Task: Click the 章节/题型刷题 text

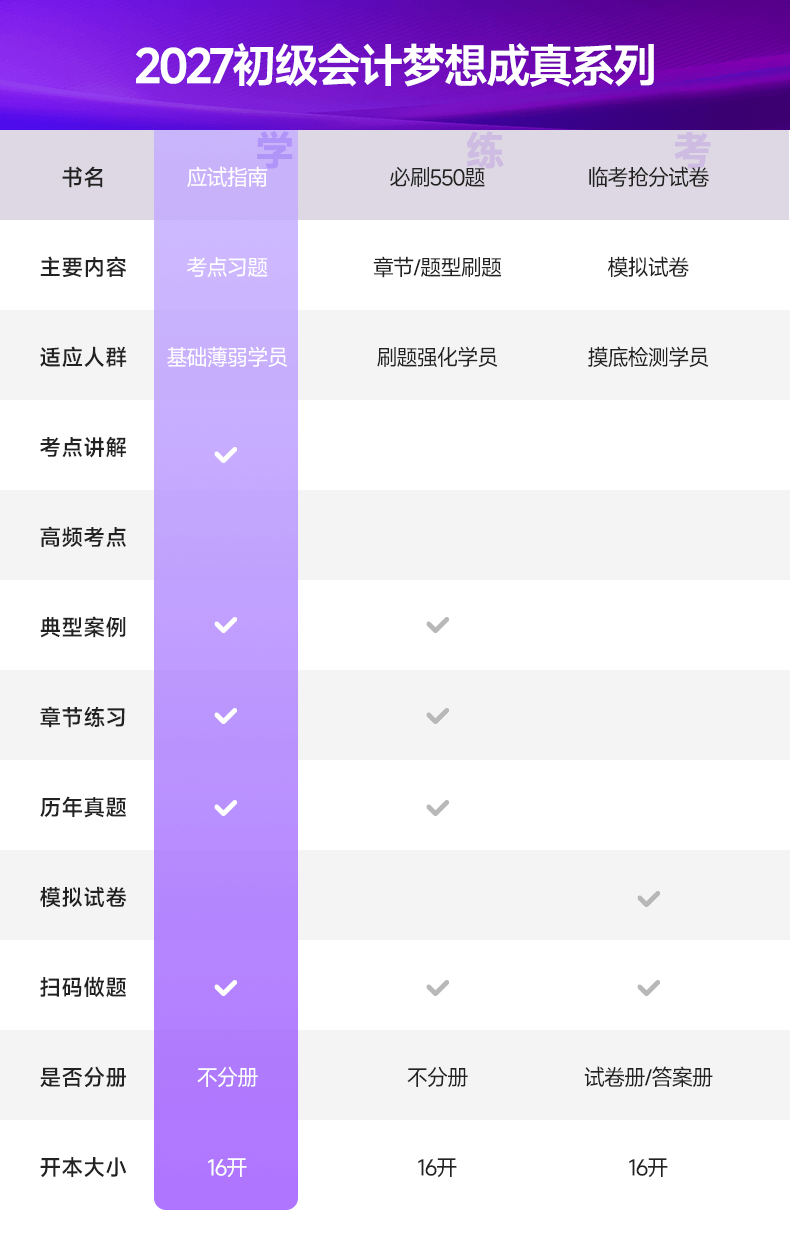Action: tap(437, 267)
